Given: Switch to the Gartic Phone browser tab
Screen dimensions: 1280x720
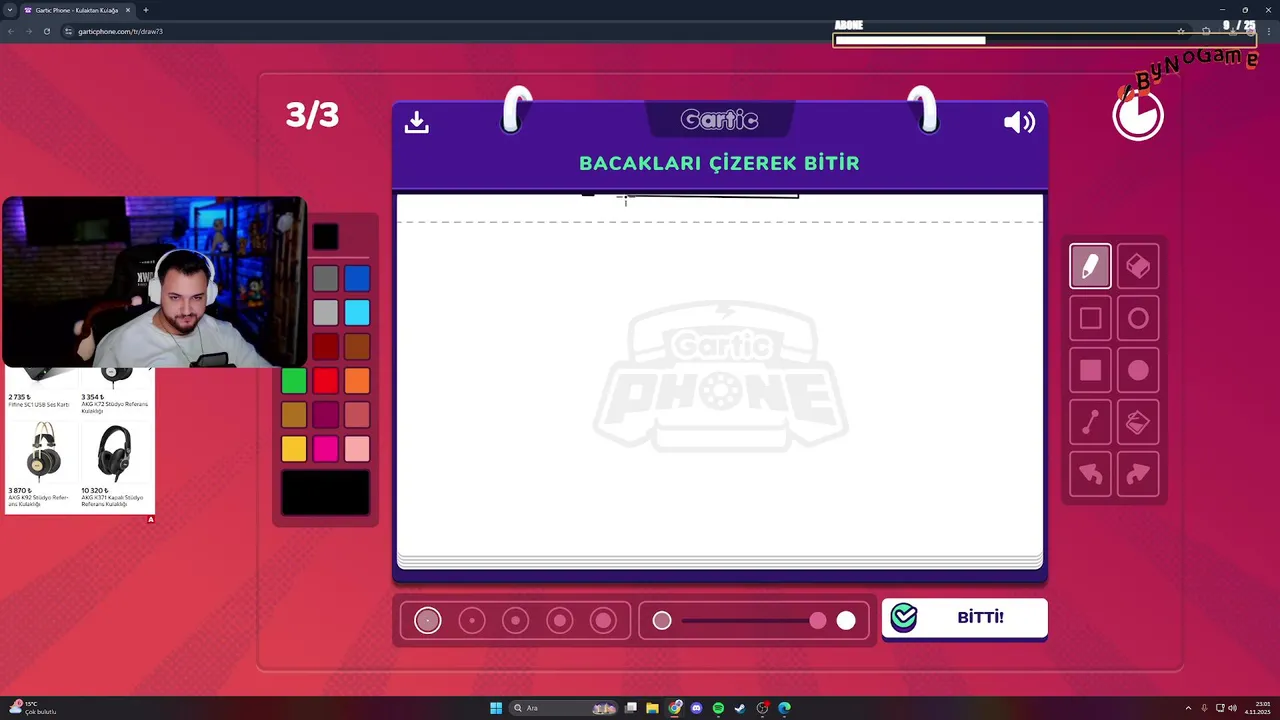Looking at the screenshot, I should (x=76, y=10).
